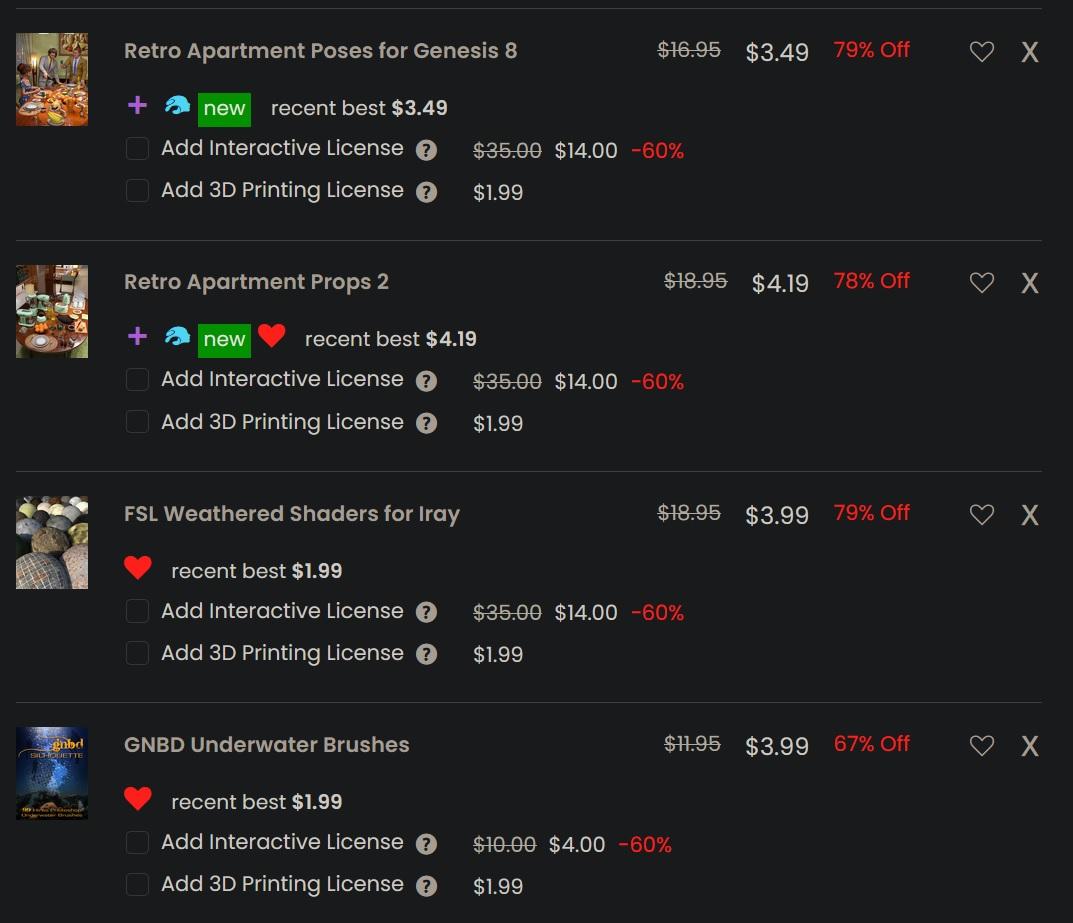Viewport: 1073px width, 923px height.
Task: Tick Interactive License for GNBD Underwater Brushes
Action: click(137, 843)
